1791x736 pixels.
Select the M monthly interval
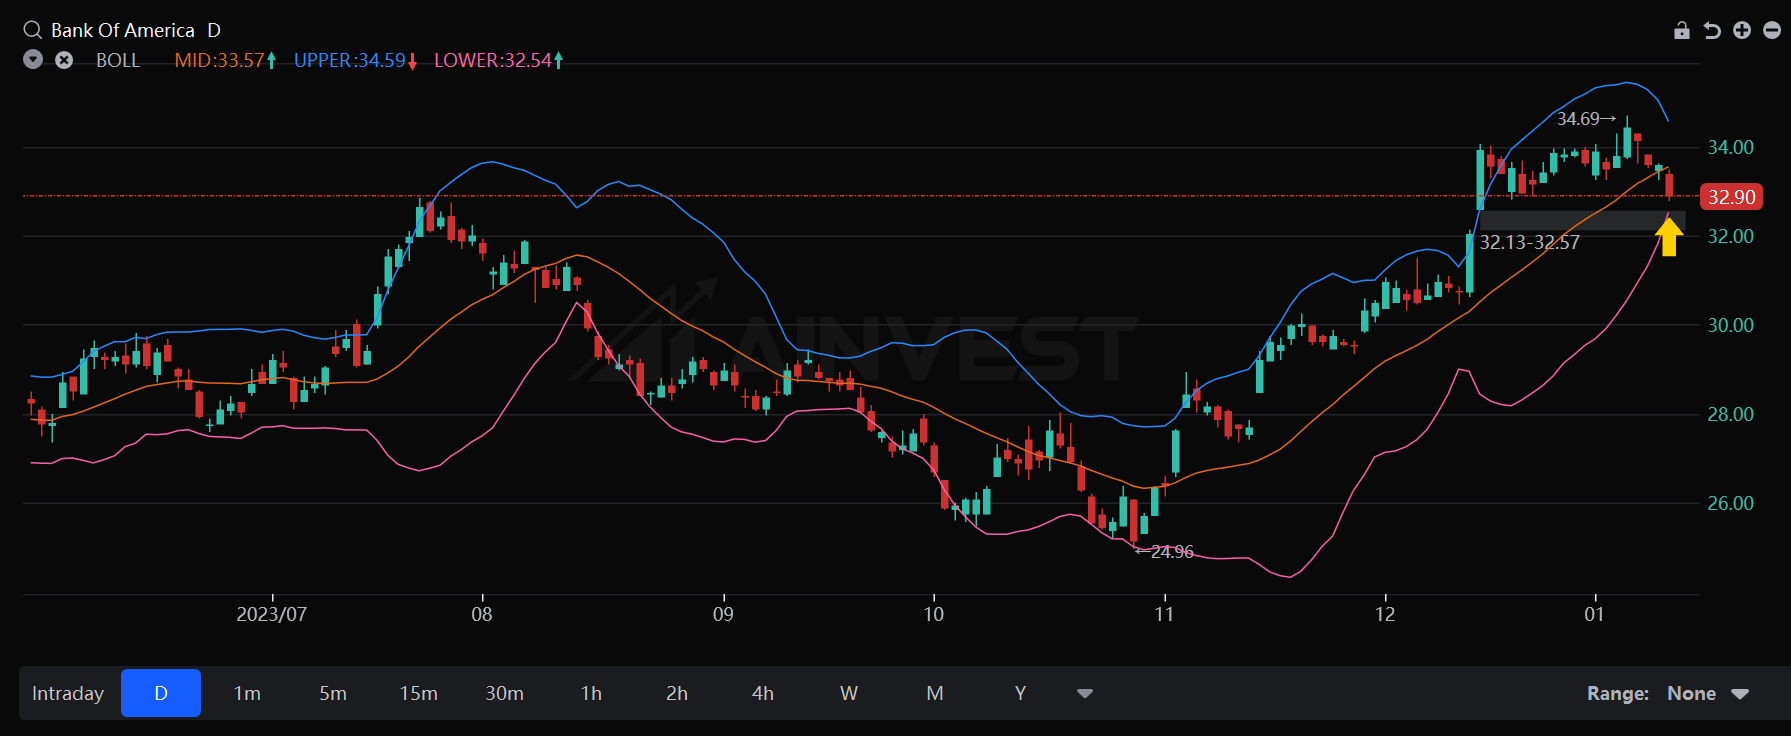coord(935,693)
